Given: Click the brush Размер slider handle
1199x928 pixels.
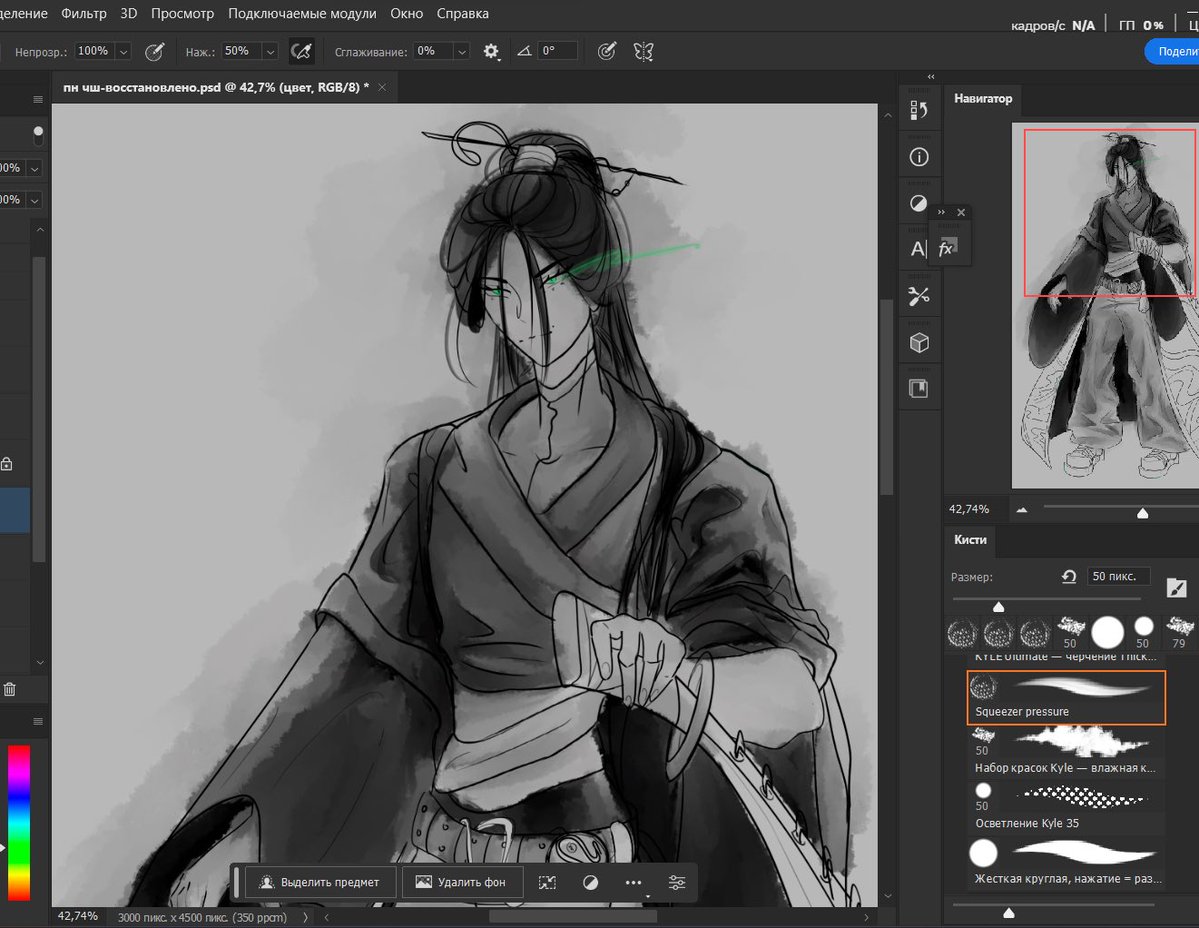Looking at the screenshot, I should point(999,607).
